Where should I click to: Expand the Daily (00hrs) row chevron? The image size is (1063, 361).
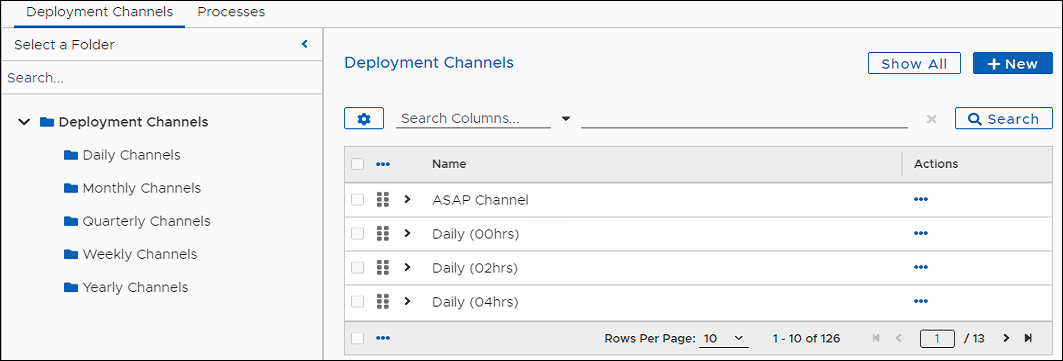coord(407,233)
